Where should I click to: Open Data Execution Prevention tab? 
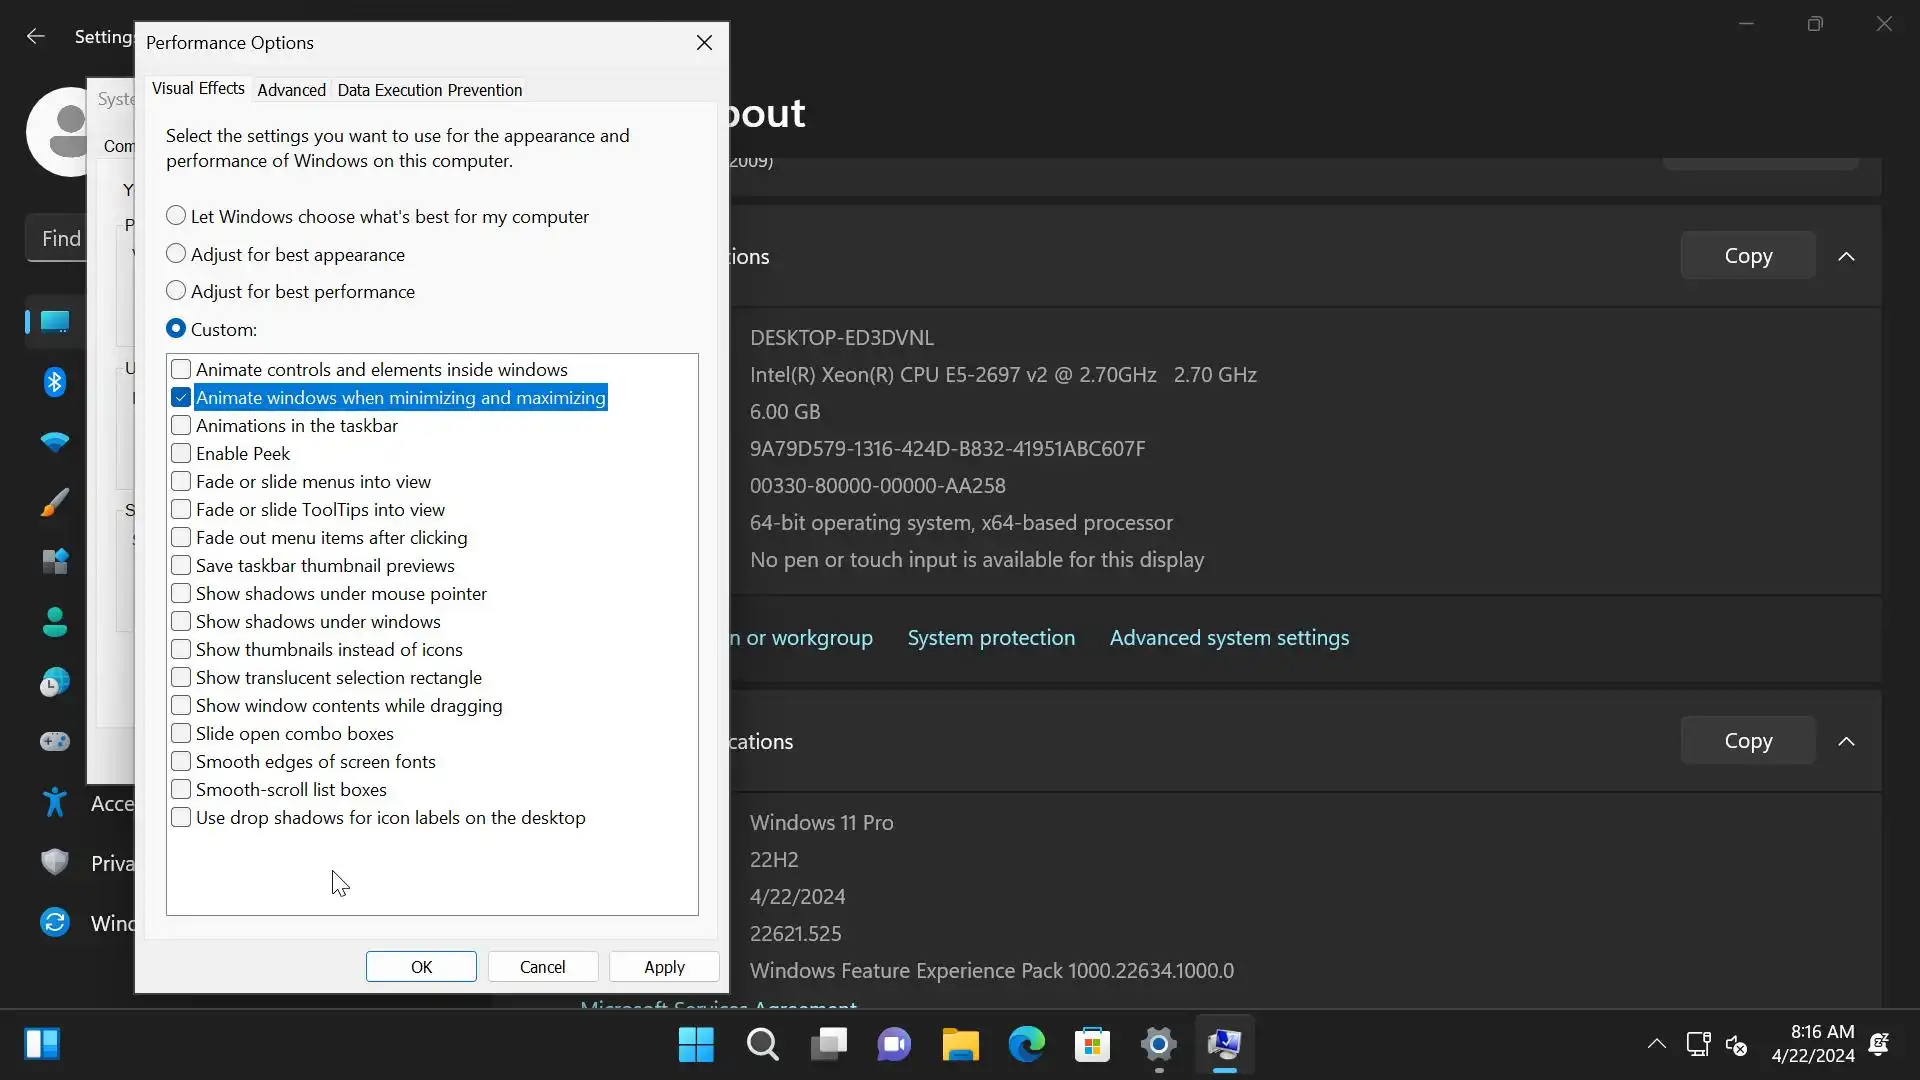429,90
